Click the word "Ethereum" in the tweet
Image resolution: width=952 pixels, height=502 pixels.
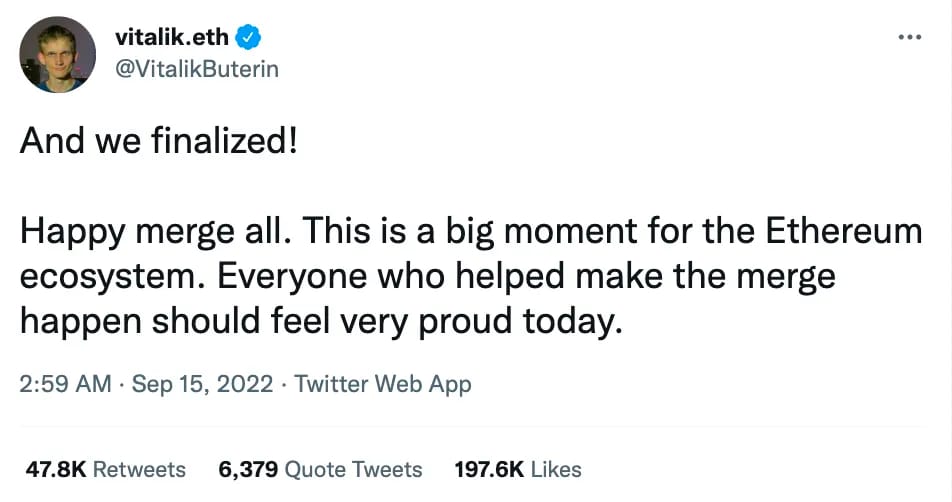pos(844,232)
